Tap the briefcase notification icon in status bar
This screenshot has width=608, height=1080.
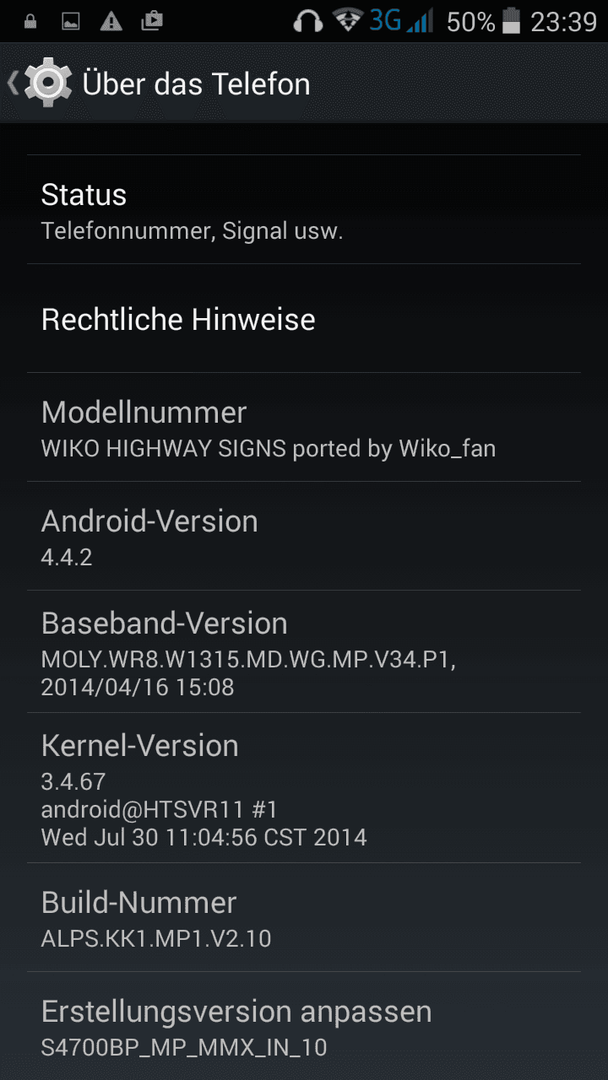[x=151, y=21]
